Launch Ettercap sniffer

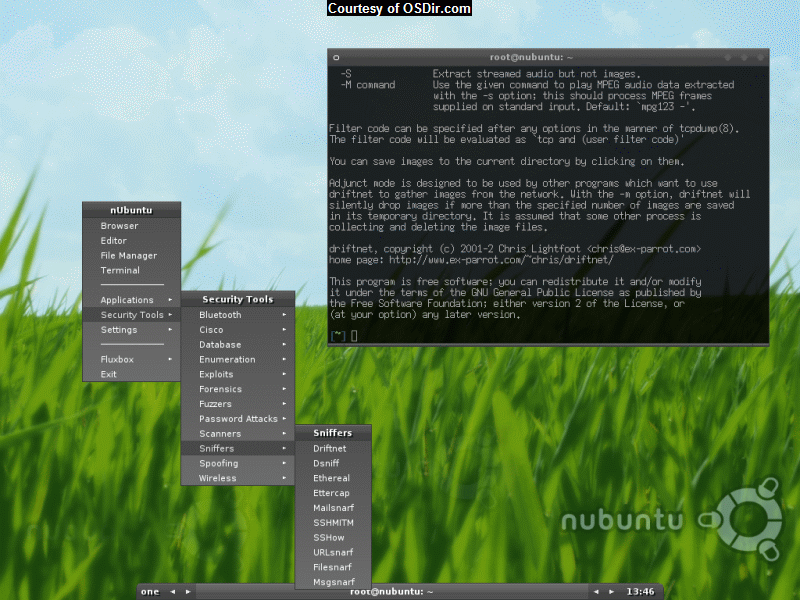333,492
